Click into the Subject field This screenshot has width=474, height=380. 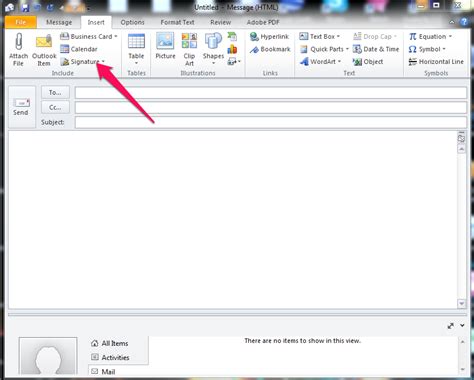click(271, 122)
